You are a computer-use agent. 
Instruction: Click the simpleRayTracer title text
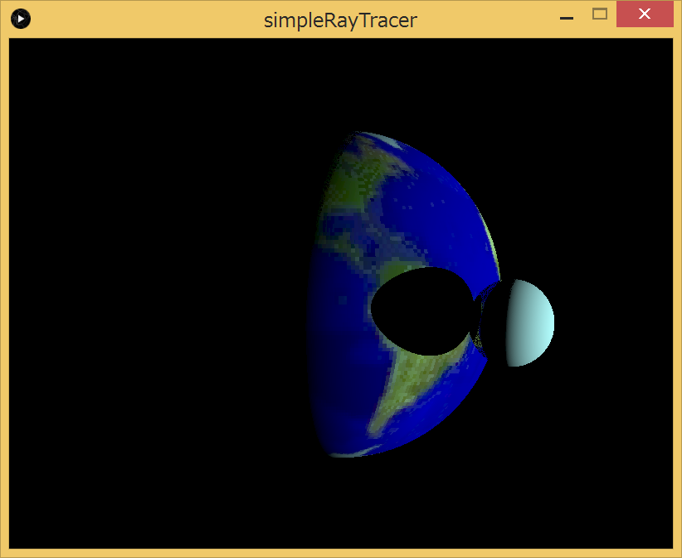tap(340, 19)
